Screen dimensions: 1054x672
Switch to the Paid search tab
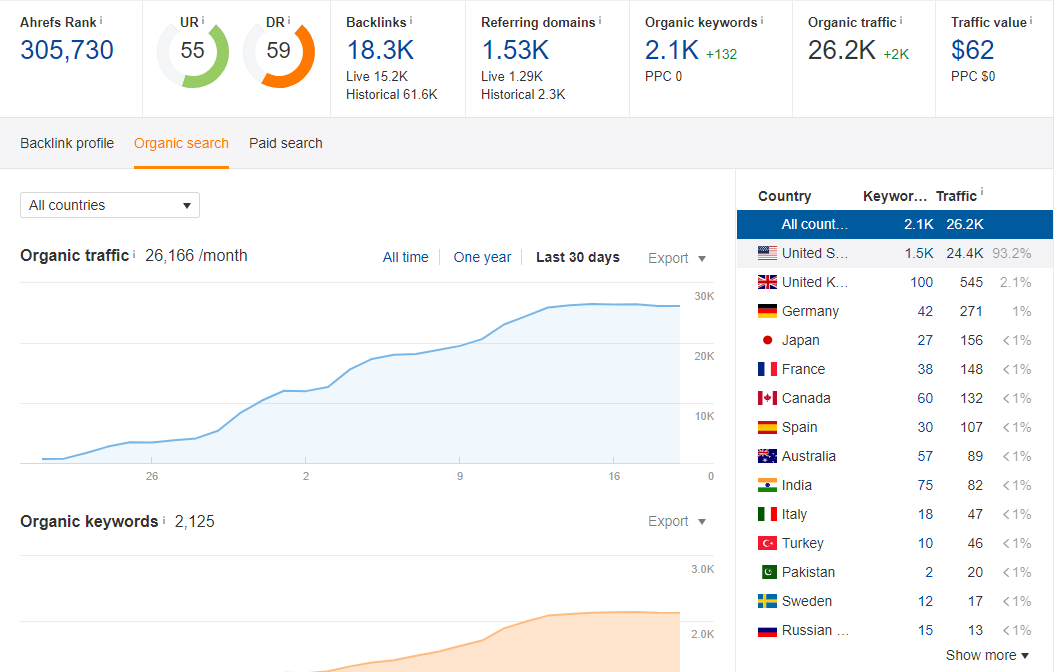pyautogui.click(x=286, y=143)
